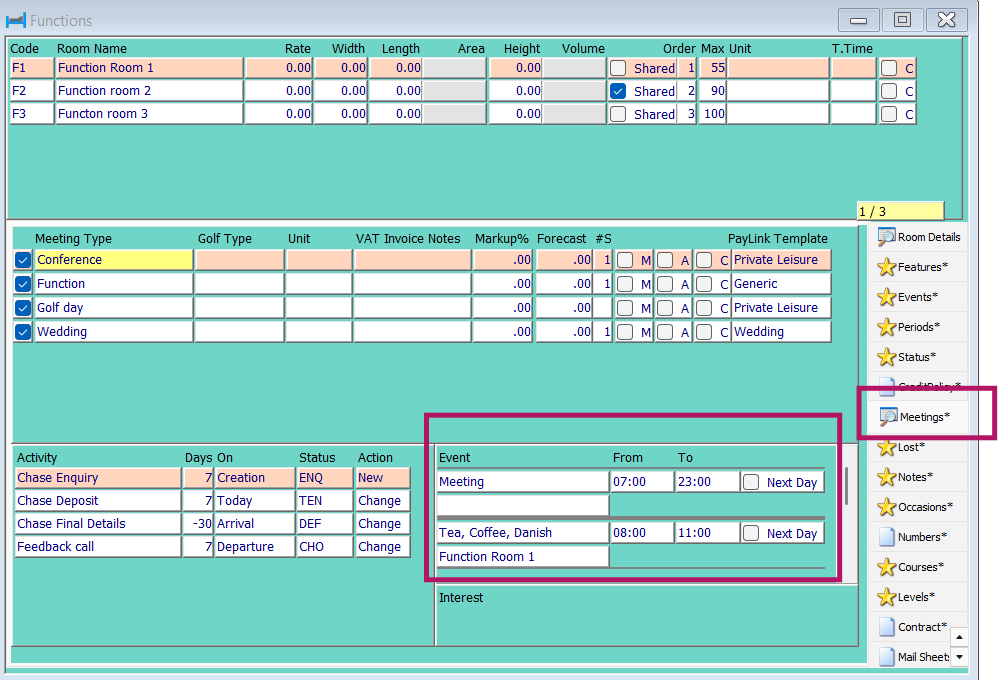Uncheck the Golf day meeting type checkbox
Screen dimensions: 998x680
(x=23, y=308)
